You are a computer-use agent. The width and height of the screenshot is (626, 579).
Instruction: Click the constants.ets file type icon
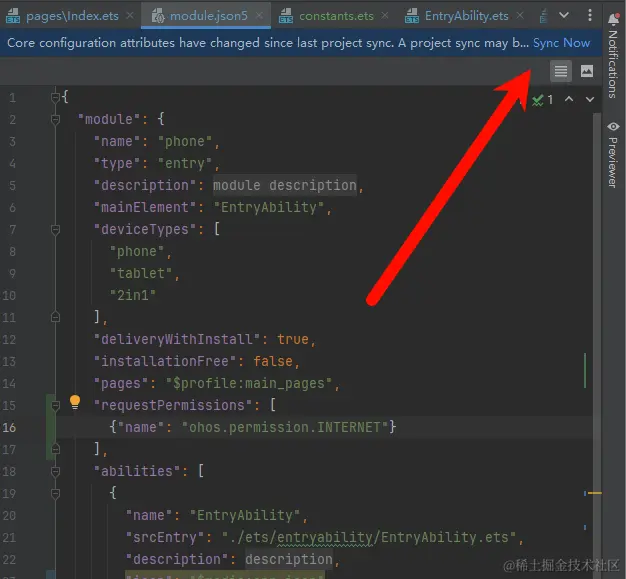pos(286,16)
